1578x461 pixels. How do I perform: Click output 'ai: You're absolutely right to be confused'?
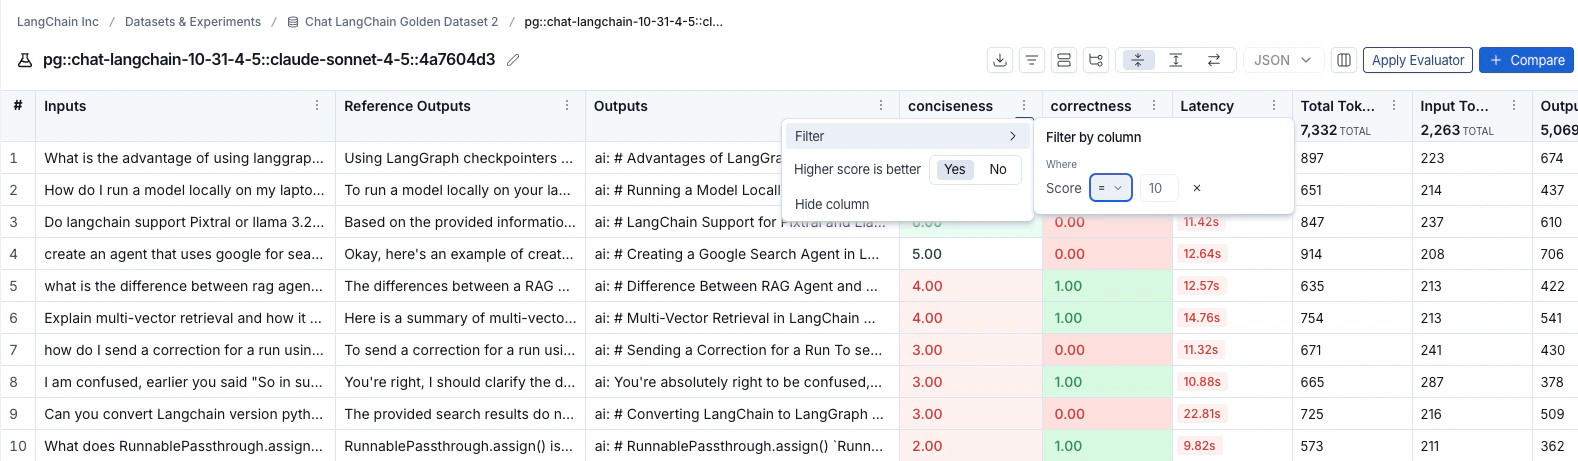(738, 382)
